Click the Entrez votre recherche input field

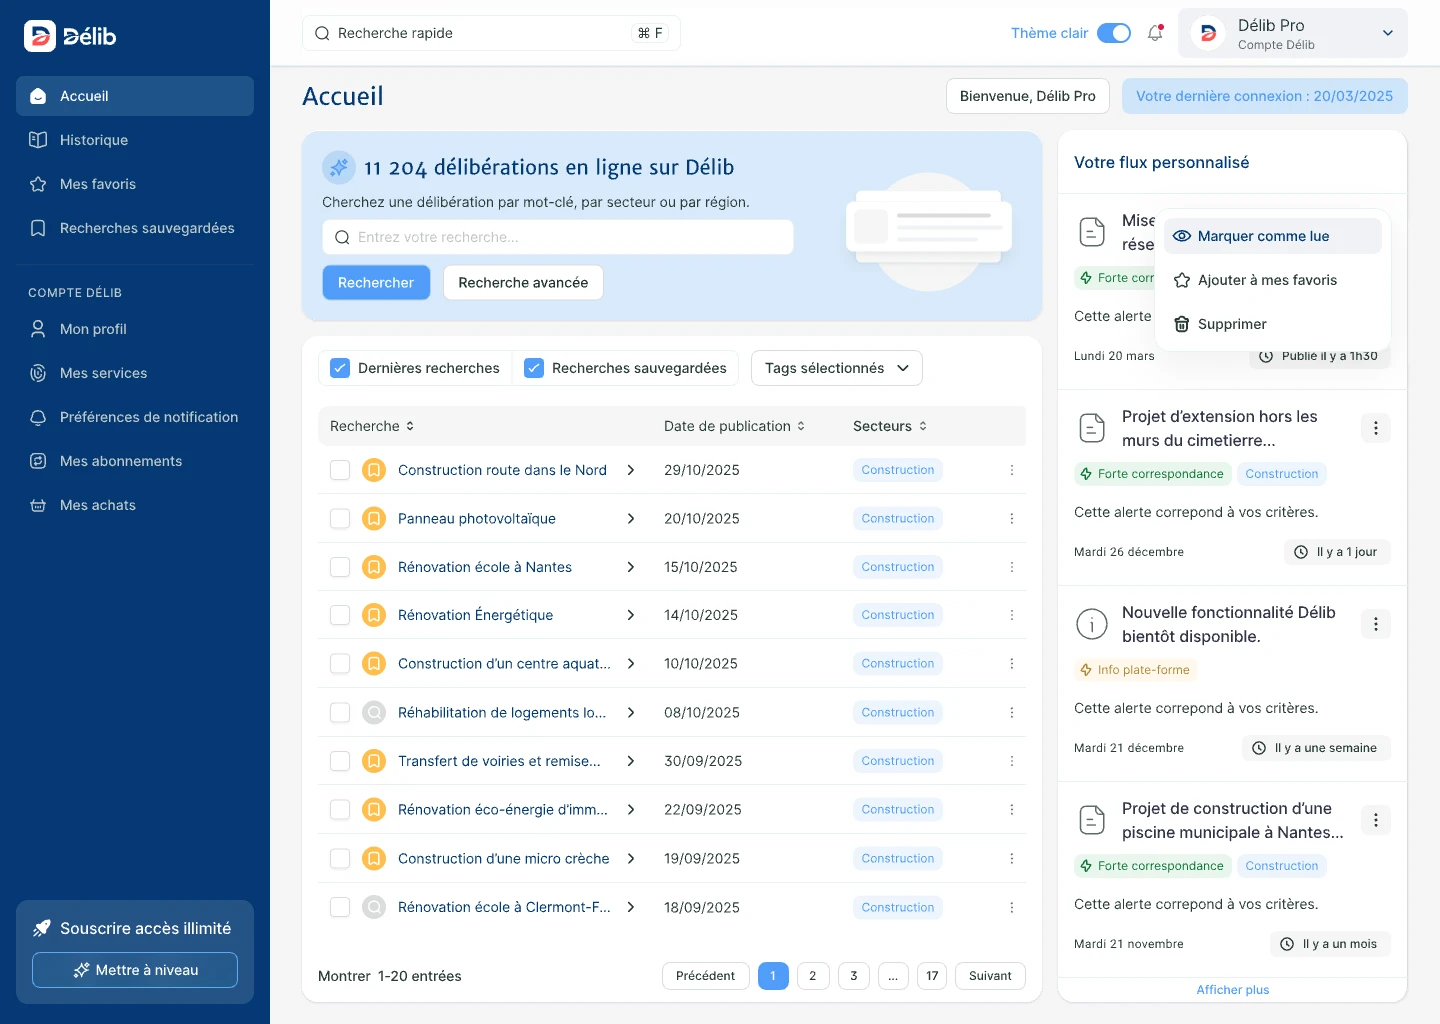pos(558,237)
